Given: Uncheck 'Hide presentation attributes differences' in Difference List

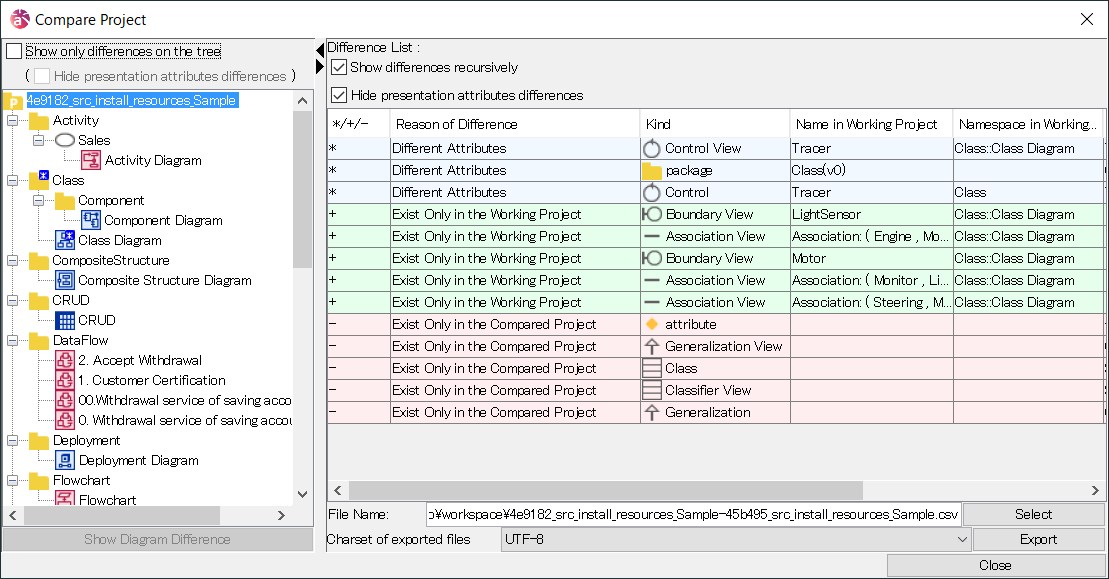Looking at the screenshot, I should tap(339, 95).
